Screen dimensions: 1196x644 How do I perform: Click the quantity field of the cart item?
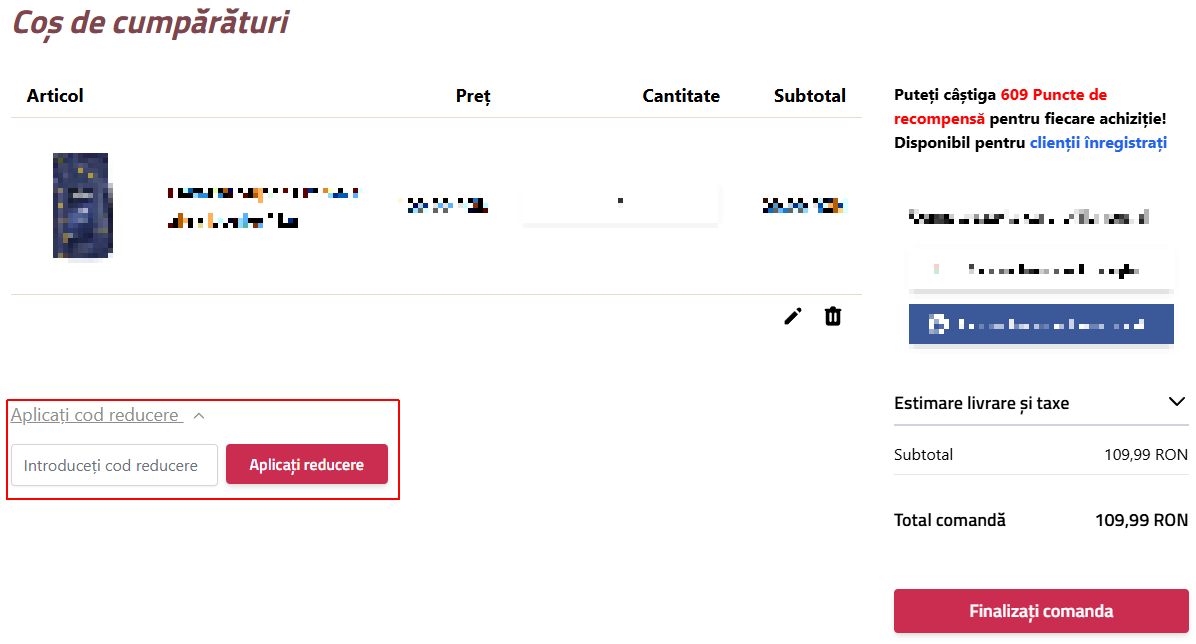pyautogui.click(x=621, y=203)
